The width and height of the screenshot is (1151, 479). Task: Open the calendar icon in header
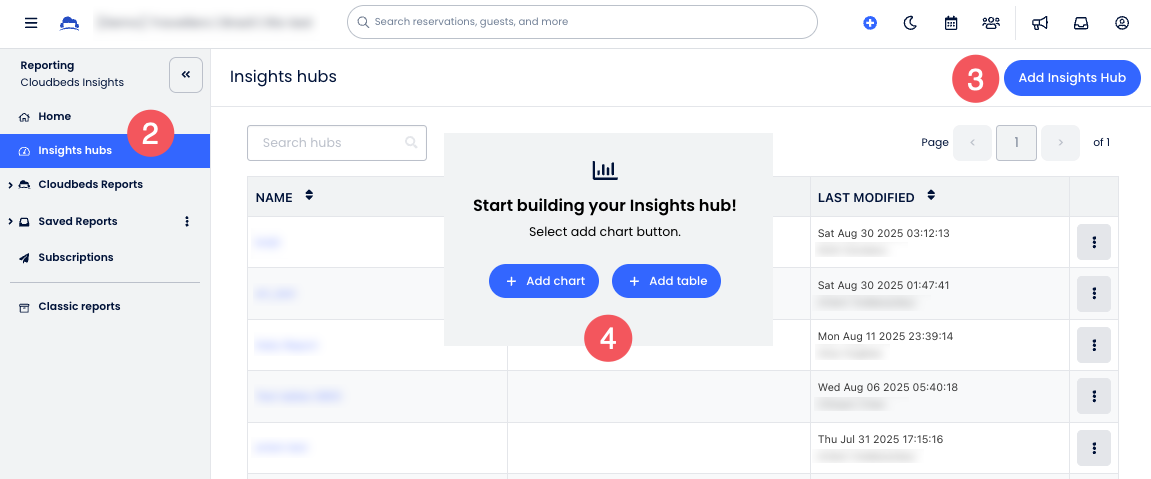[x=951, y=22]
